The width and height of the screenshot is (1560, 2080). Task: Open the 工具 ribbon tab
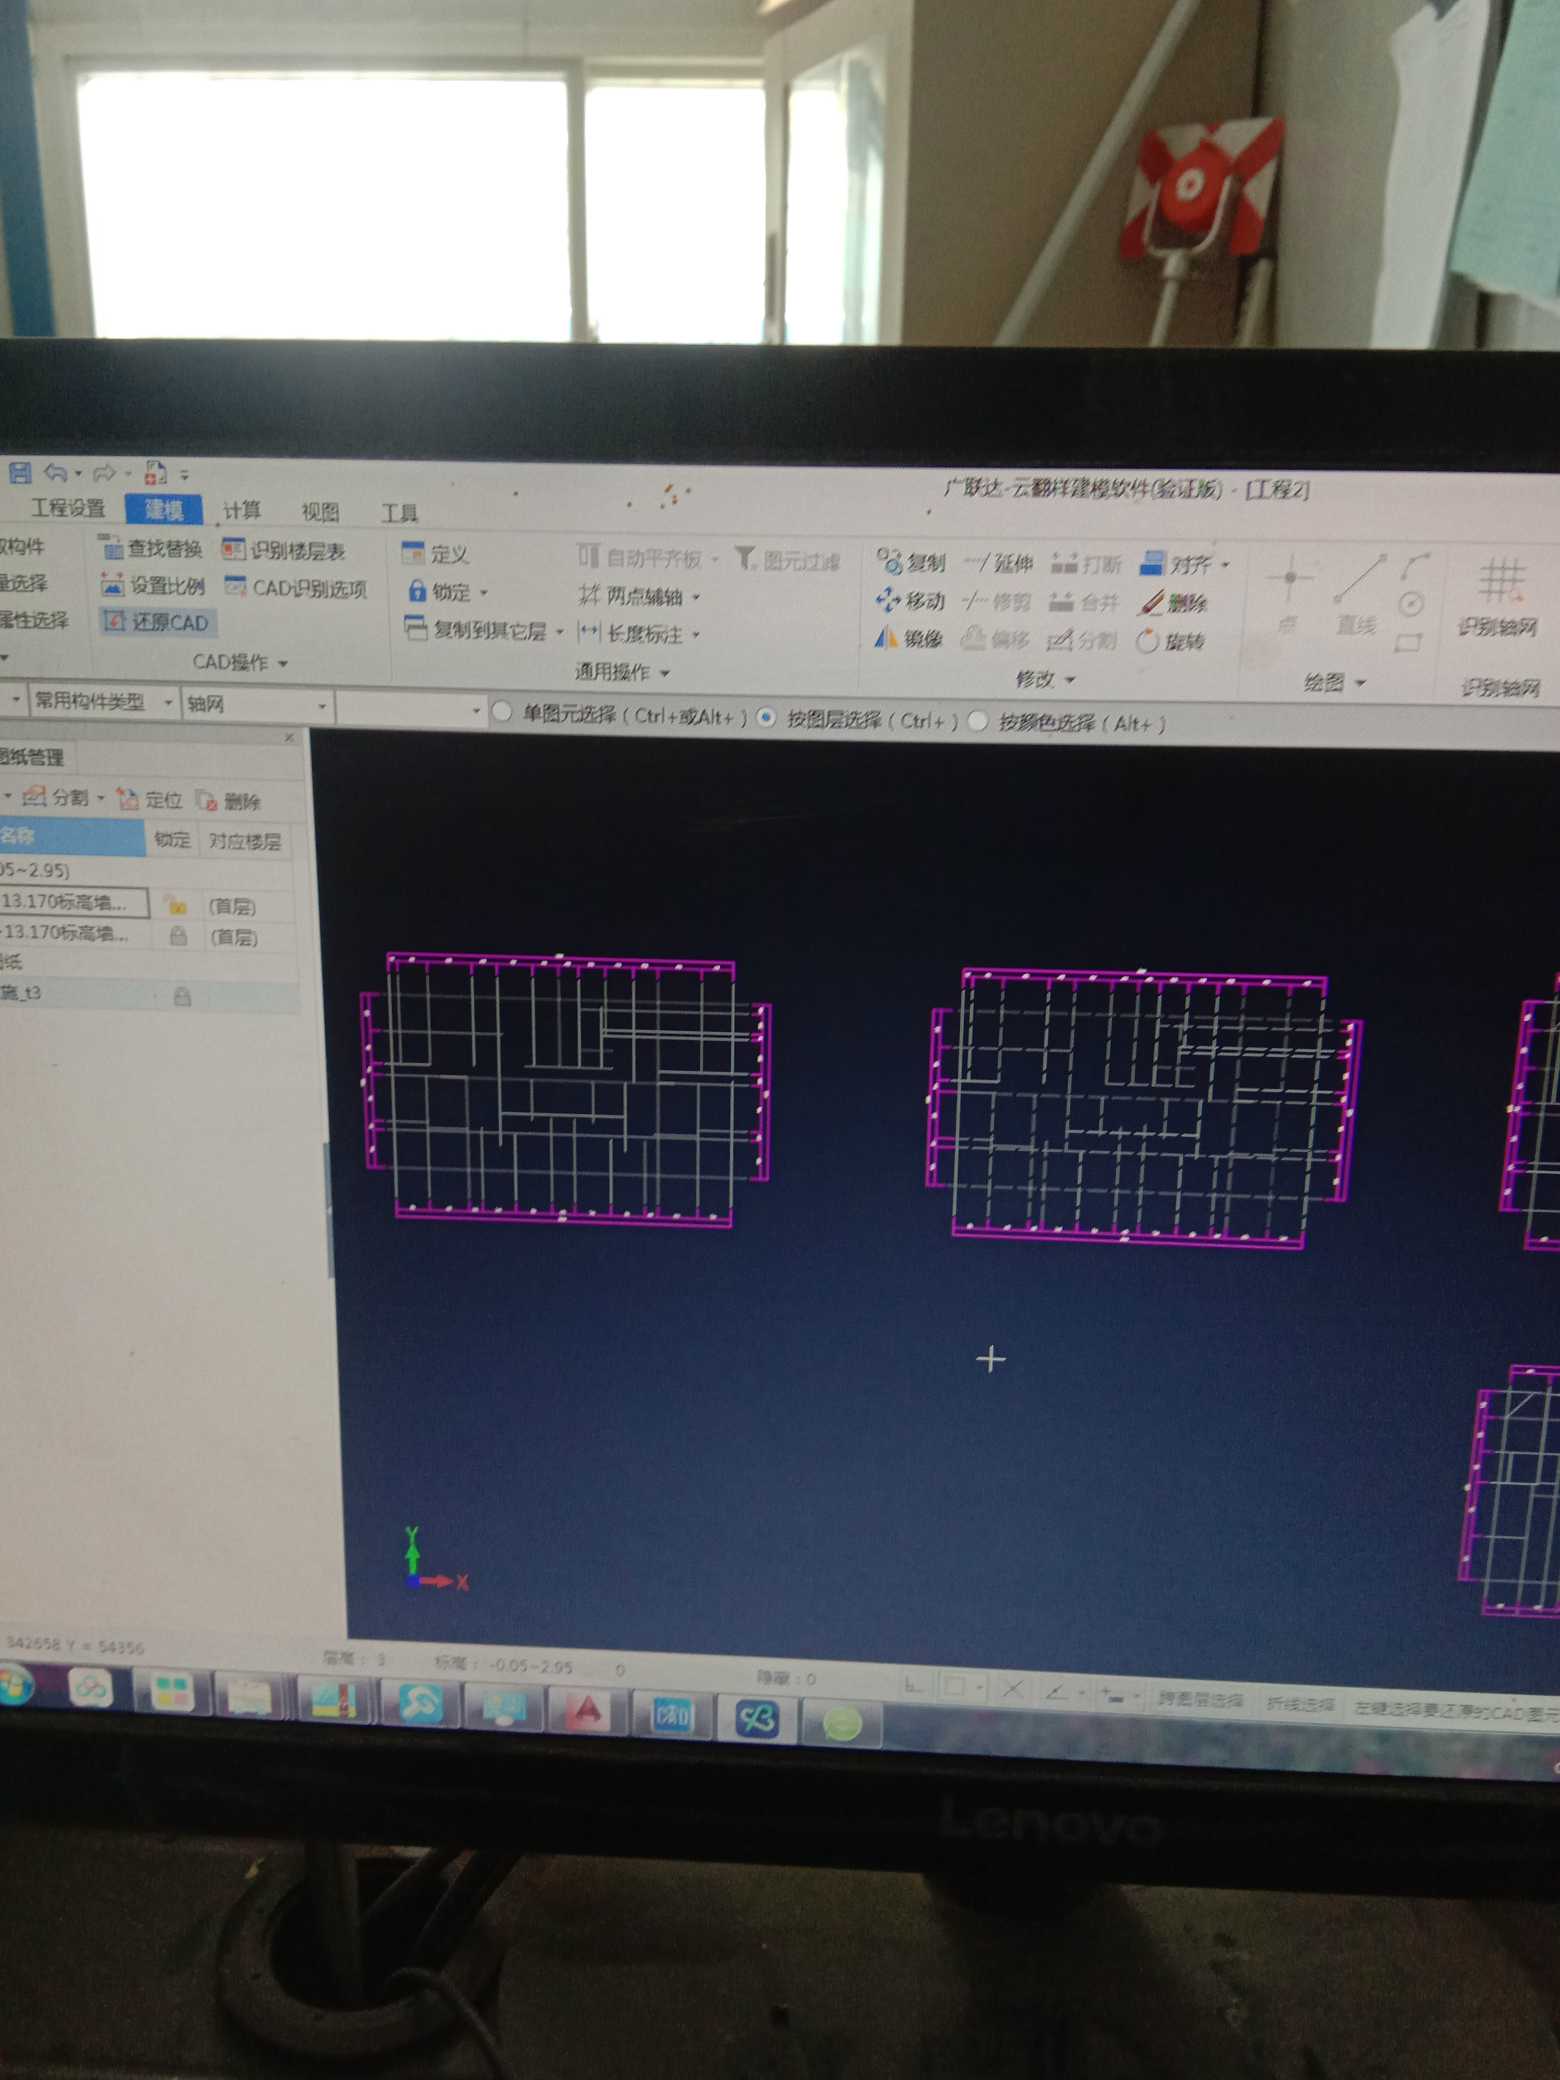tap(399, 513)
